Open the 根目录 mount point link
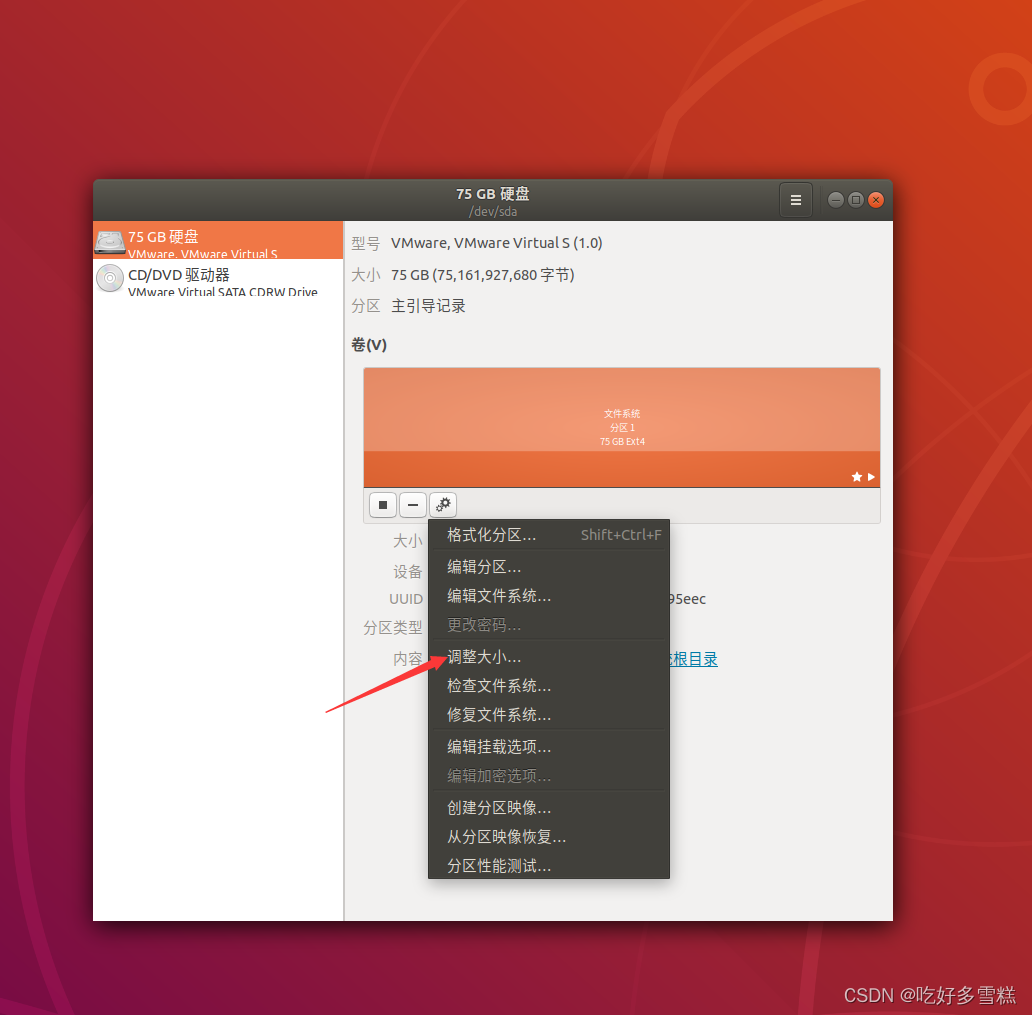The height and width of the screenshot is (1015, 1032). pos(694,659)
